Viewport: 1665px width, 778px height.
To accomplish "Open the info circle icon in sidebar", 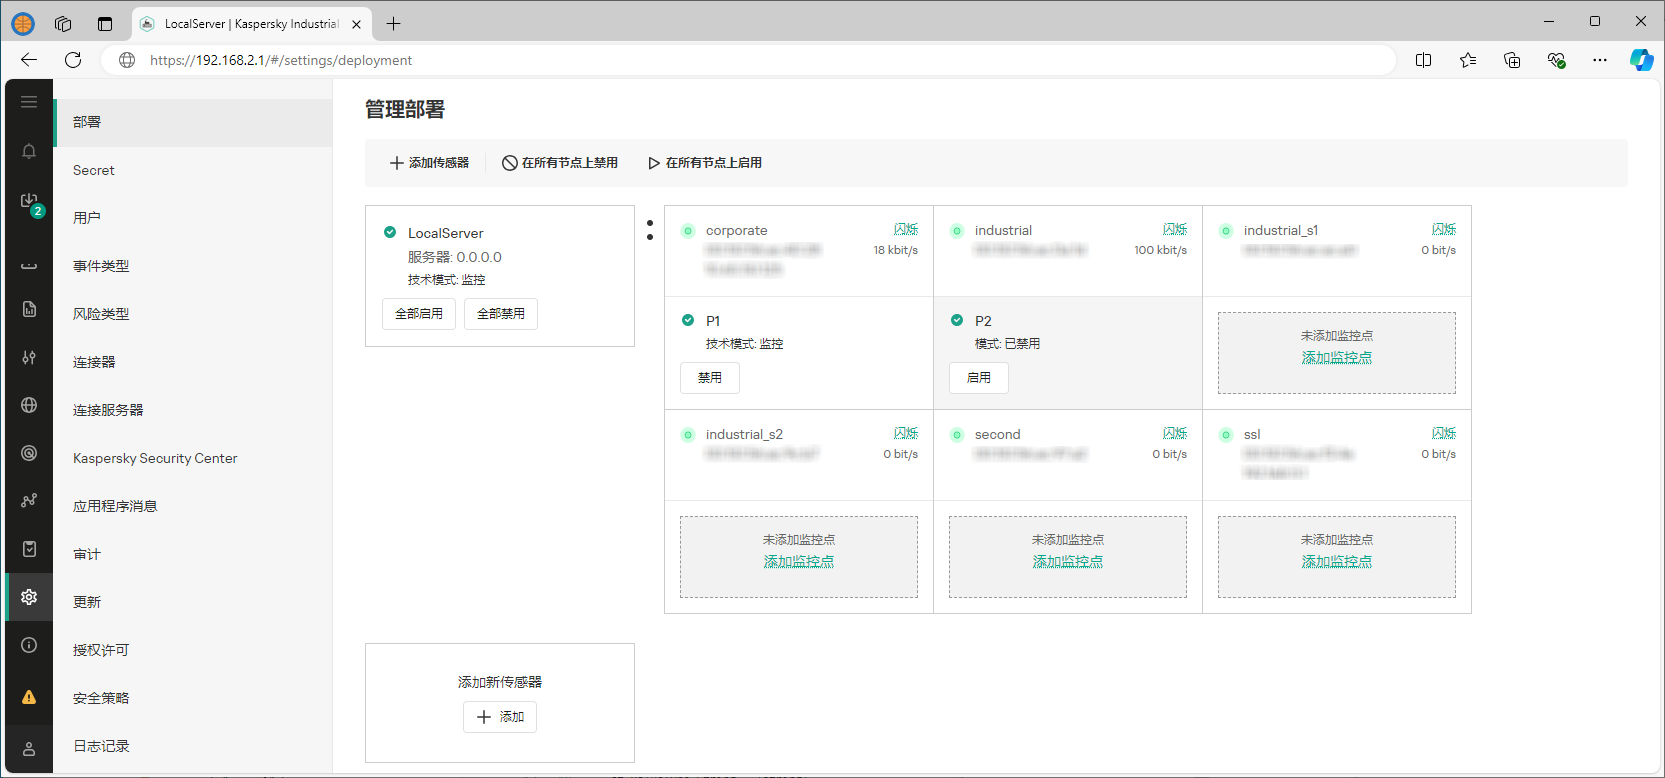I will (x=29, y=645).
